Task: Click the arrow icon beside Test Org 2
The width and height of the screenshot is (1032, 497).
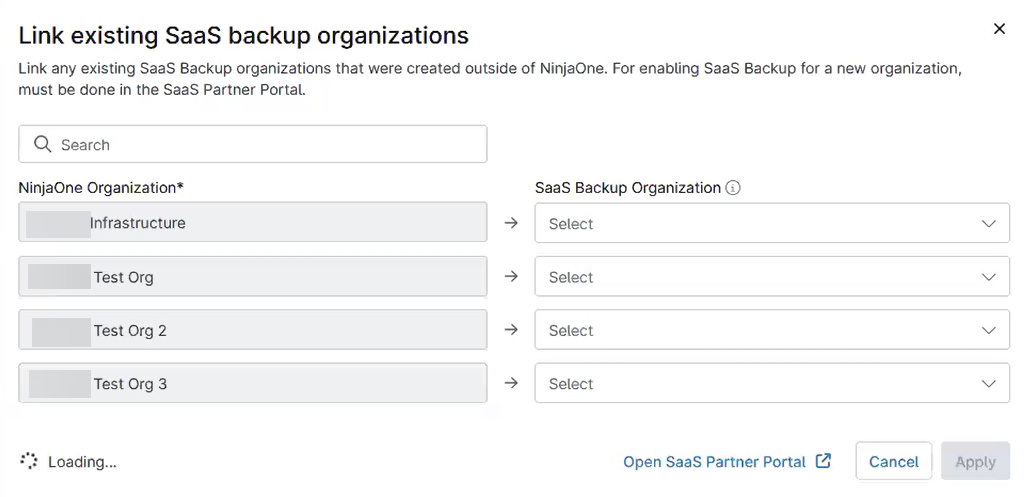Action: coord(511,330)
